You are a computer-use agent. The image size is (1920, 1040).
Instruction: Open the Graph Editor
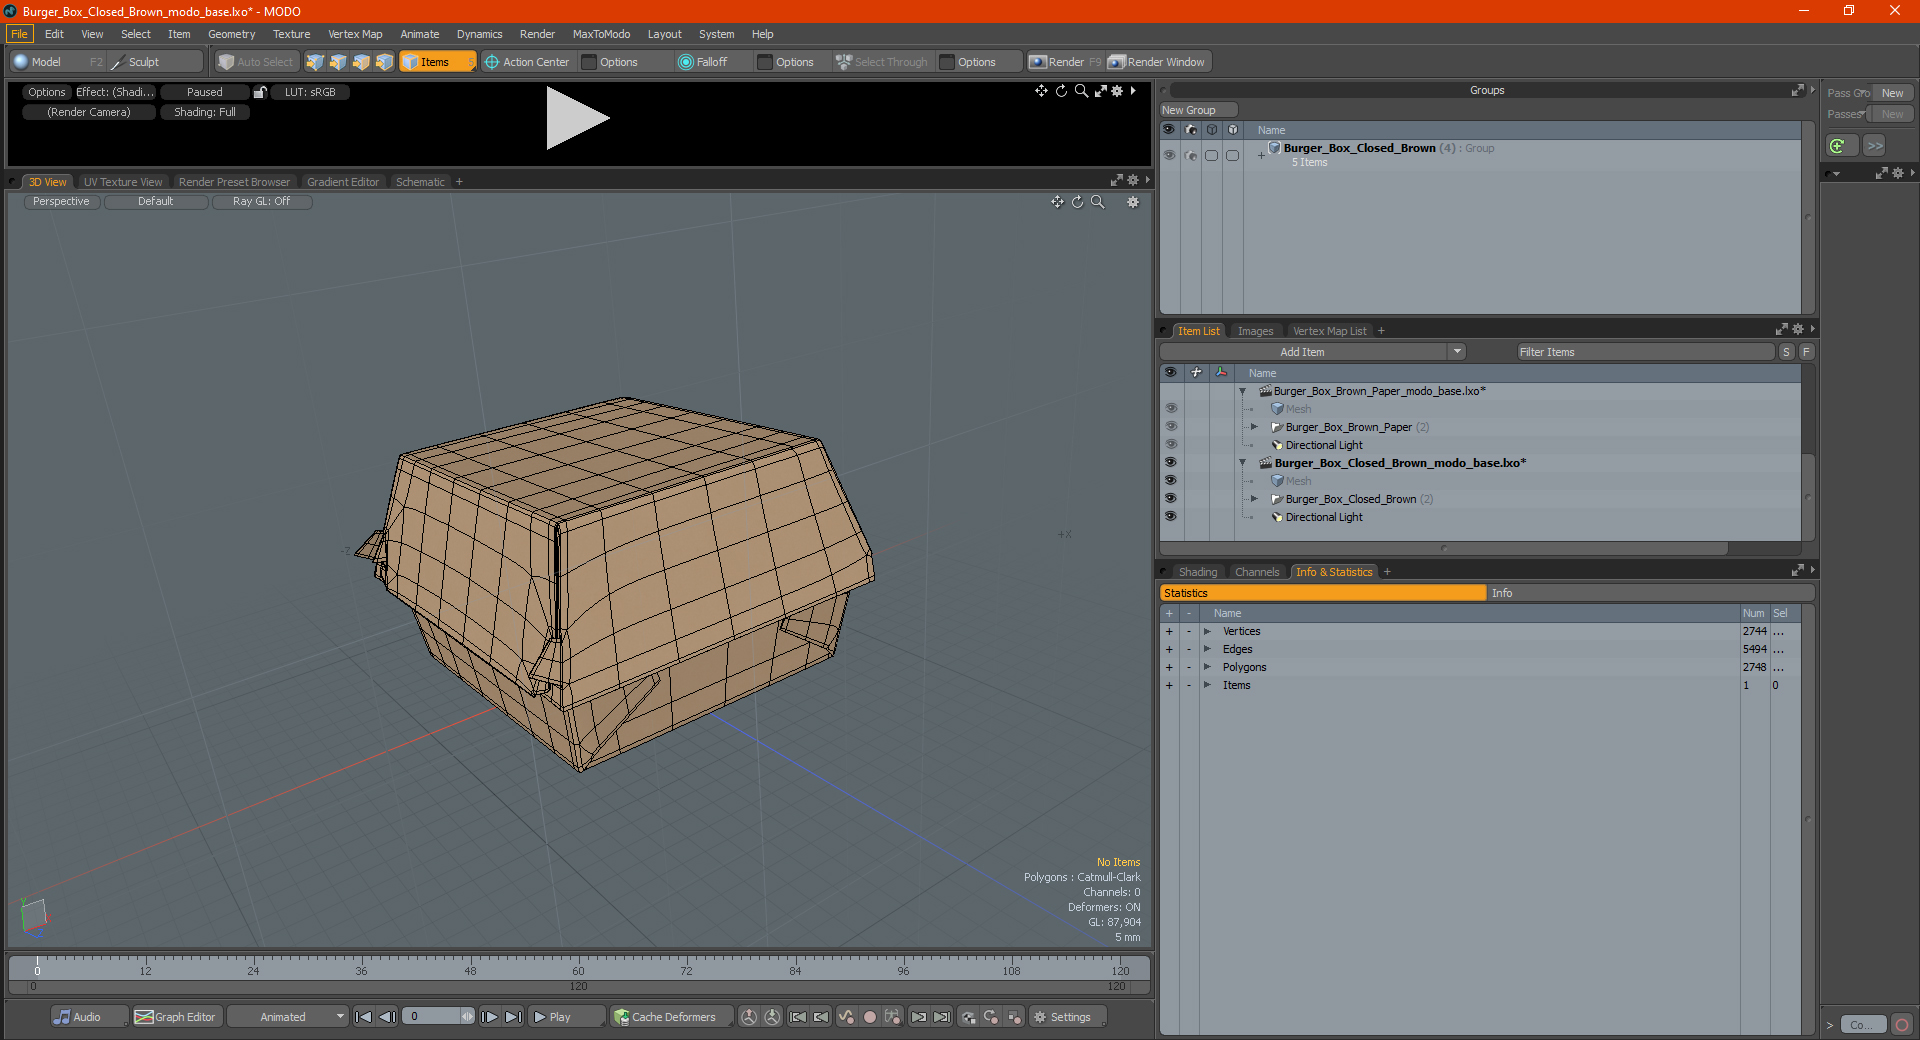pos(176,1017)
